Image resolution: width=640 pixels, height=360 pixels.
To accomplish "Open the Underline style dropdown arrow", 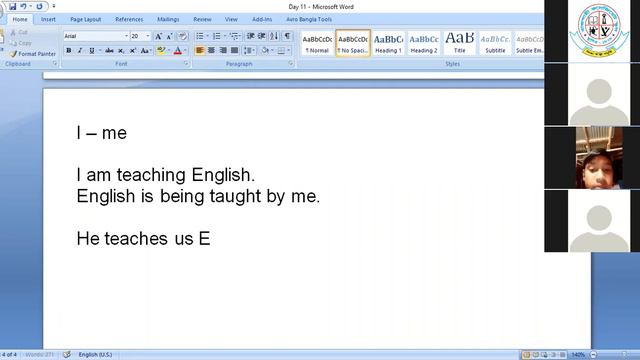I will click(100, 51).
